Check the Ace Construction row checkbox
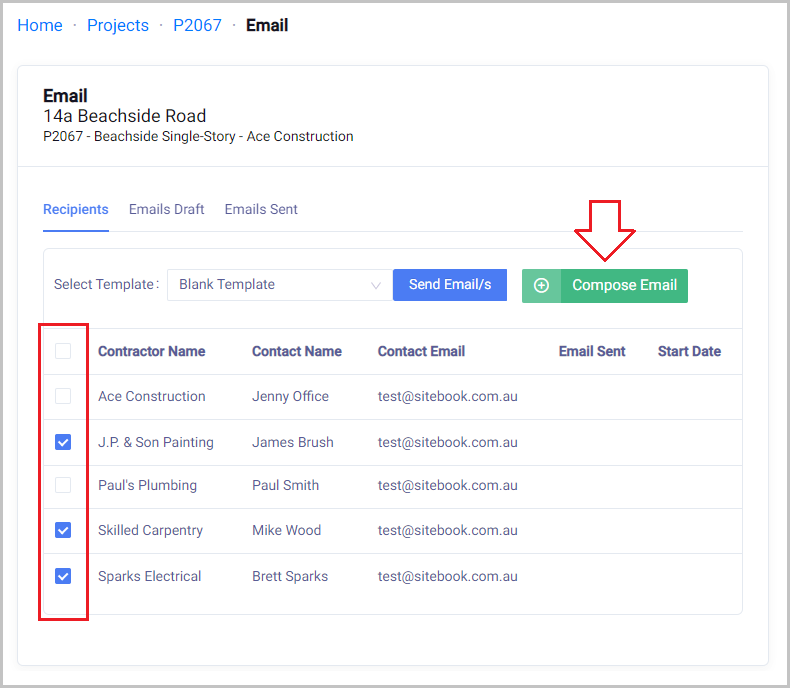Viewport: 790px width, 688px height. coord(63,396)
